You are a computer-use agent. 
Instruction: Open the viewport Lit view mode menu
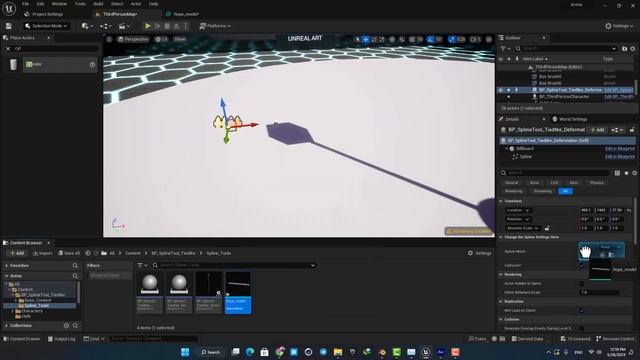click(162, 39)
